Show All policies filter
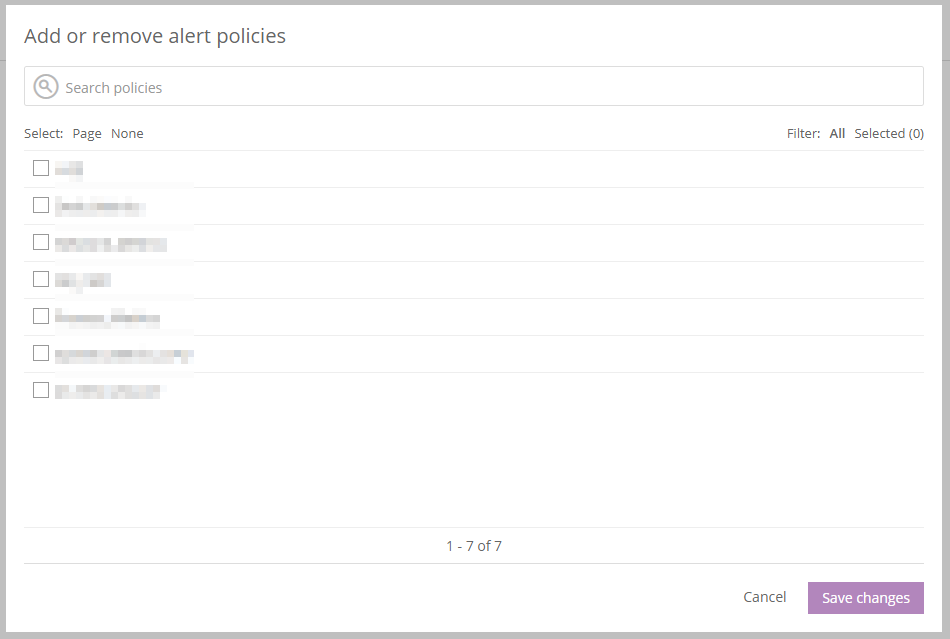Image resolution: width=950 pixels, height=639 pixels. (x=837, y=133)
